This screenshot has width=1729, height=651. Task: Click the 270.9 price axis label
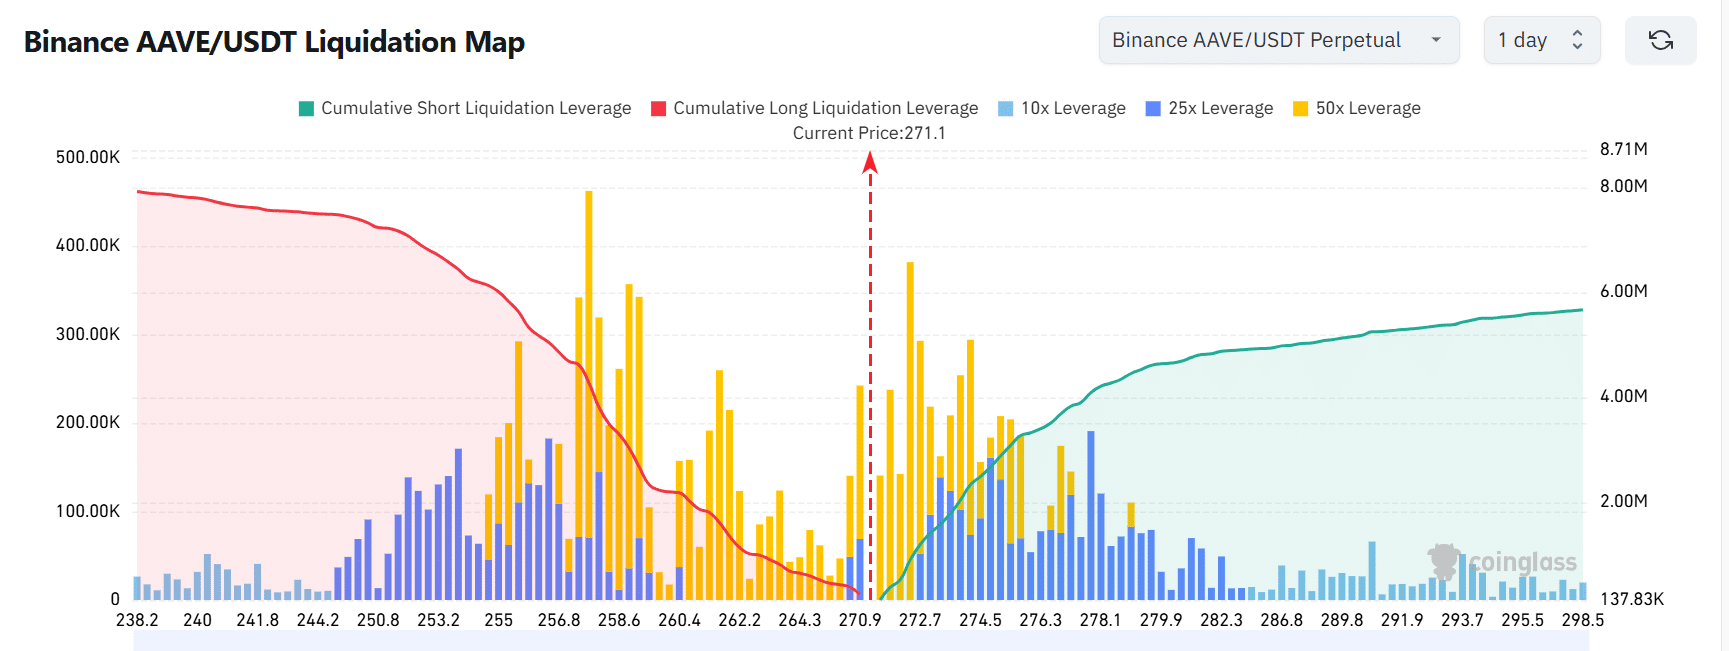[x=860, y=620]
